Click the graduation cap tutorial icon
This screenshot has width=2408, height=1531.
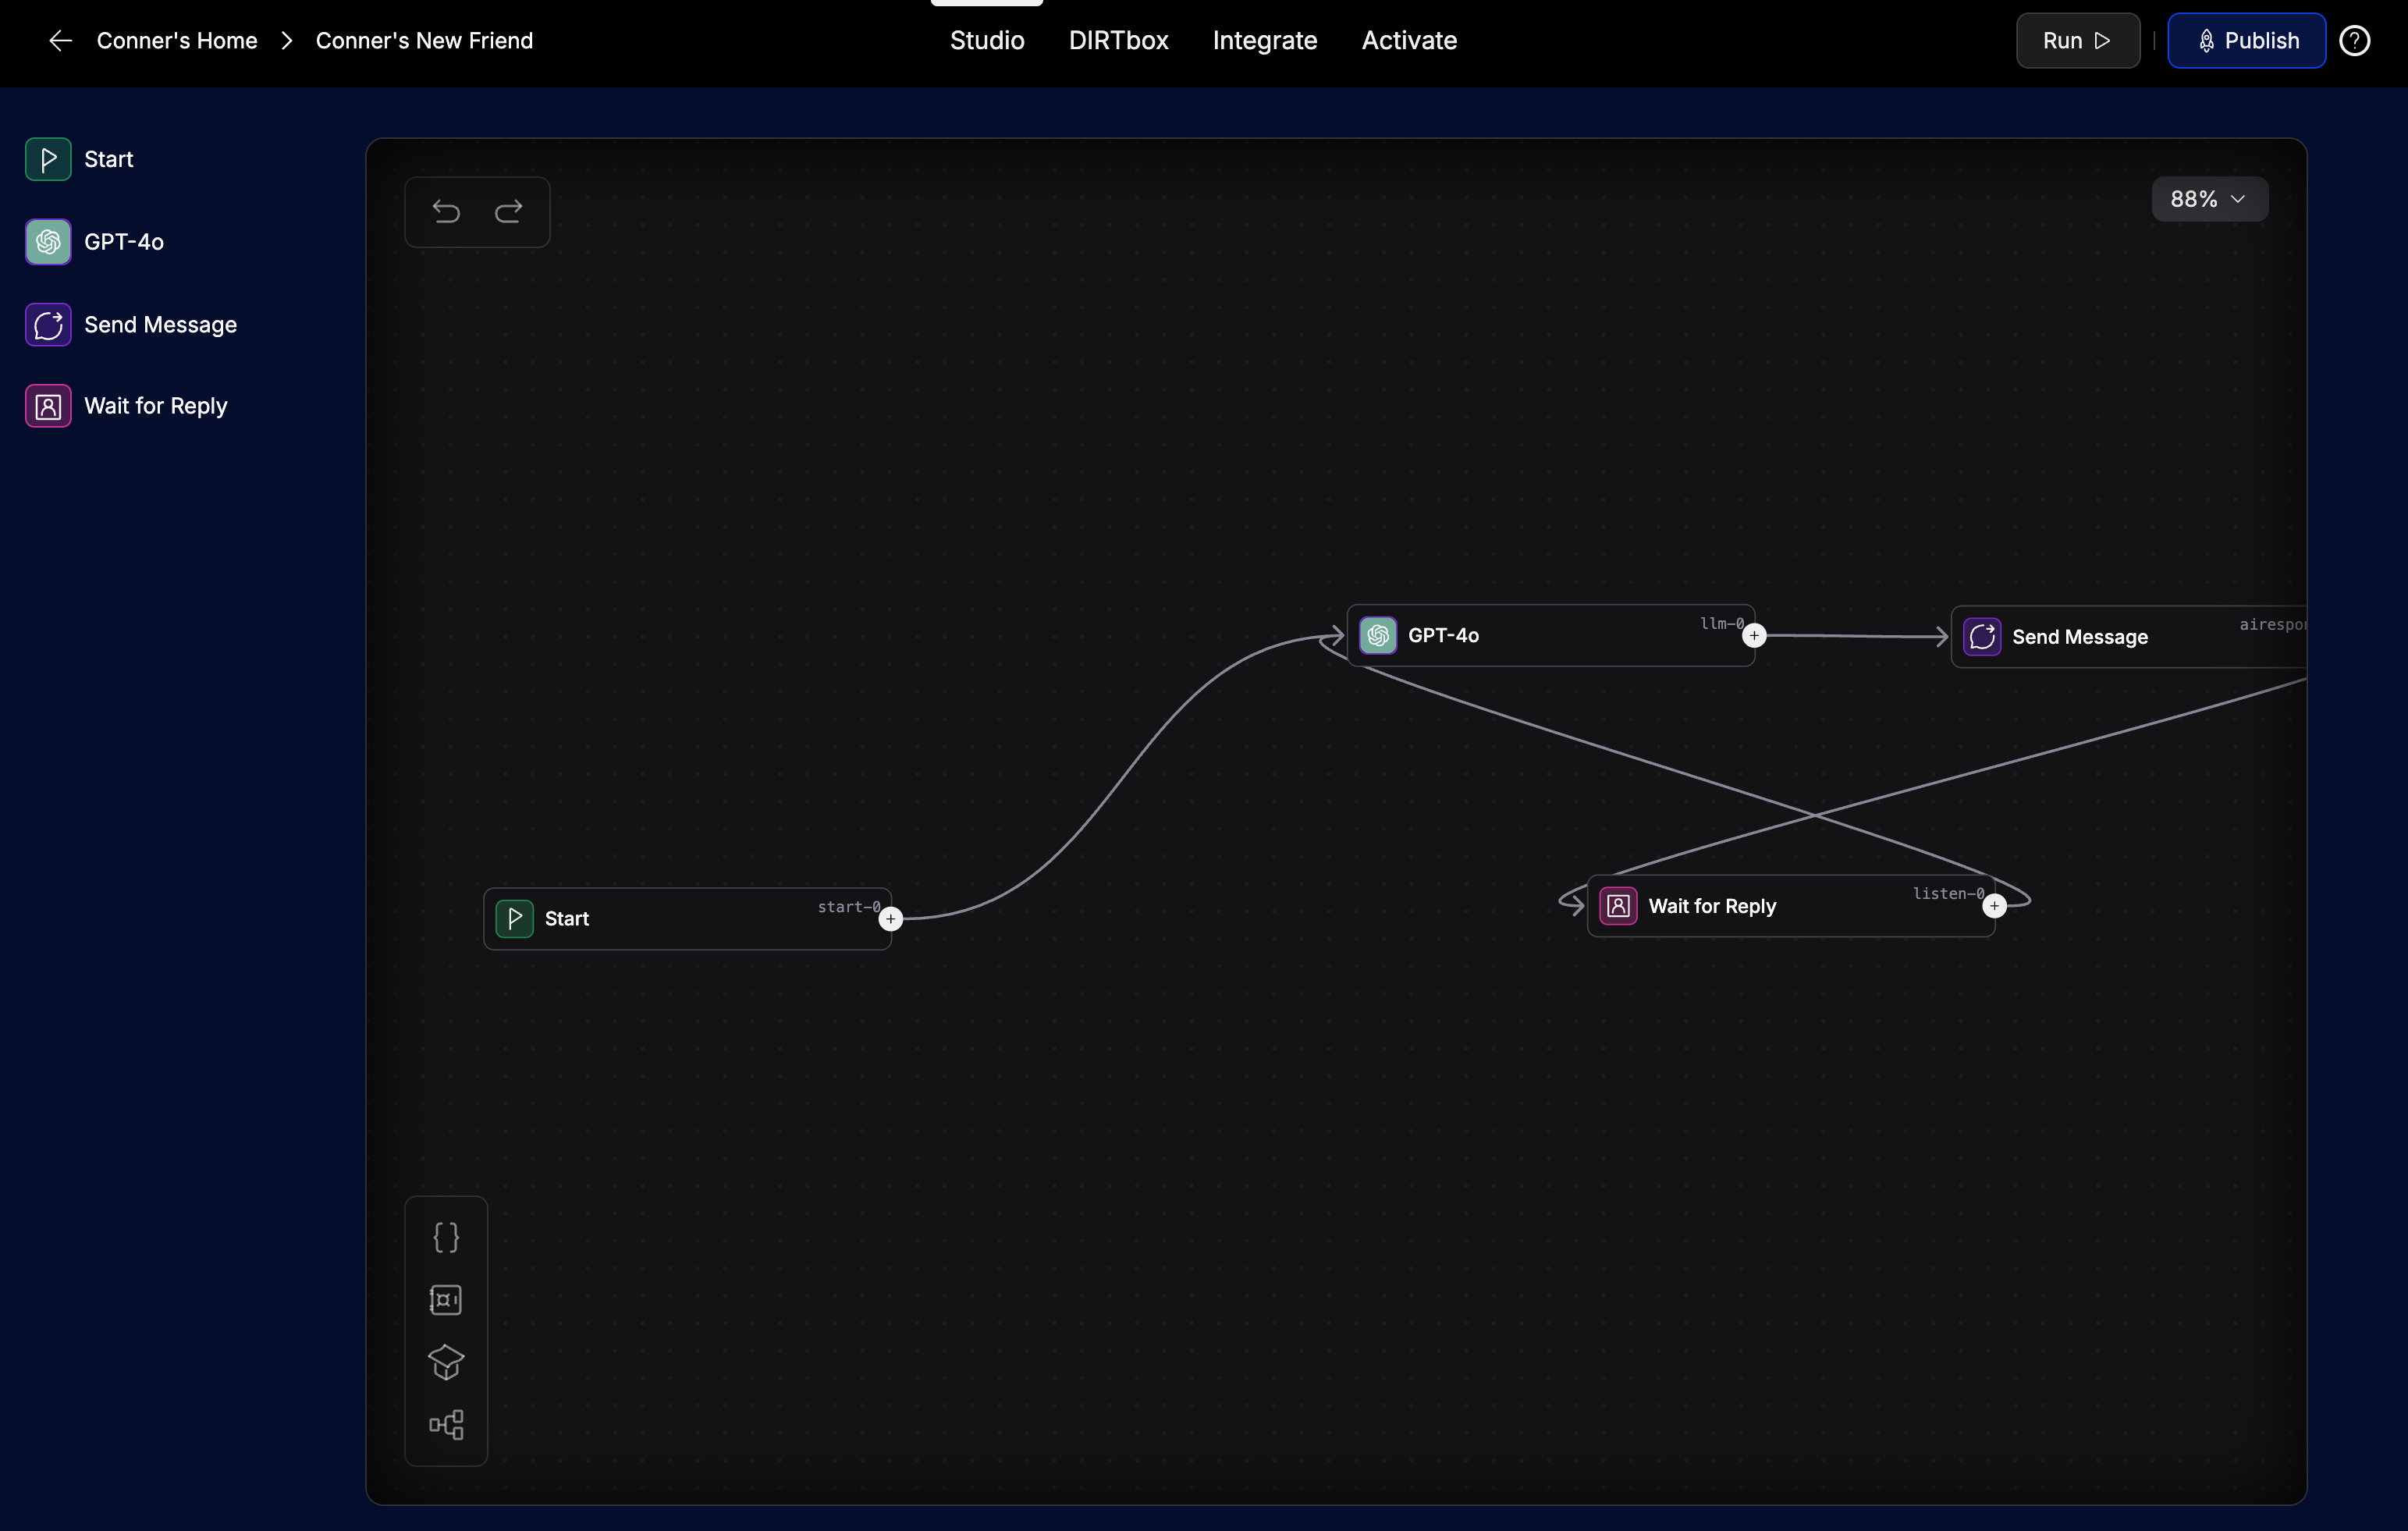(446, 1362)
